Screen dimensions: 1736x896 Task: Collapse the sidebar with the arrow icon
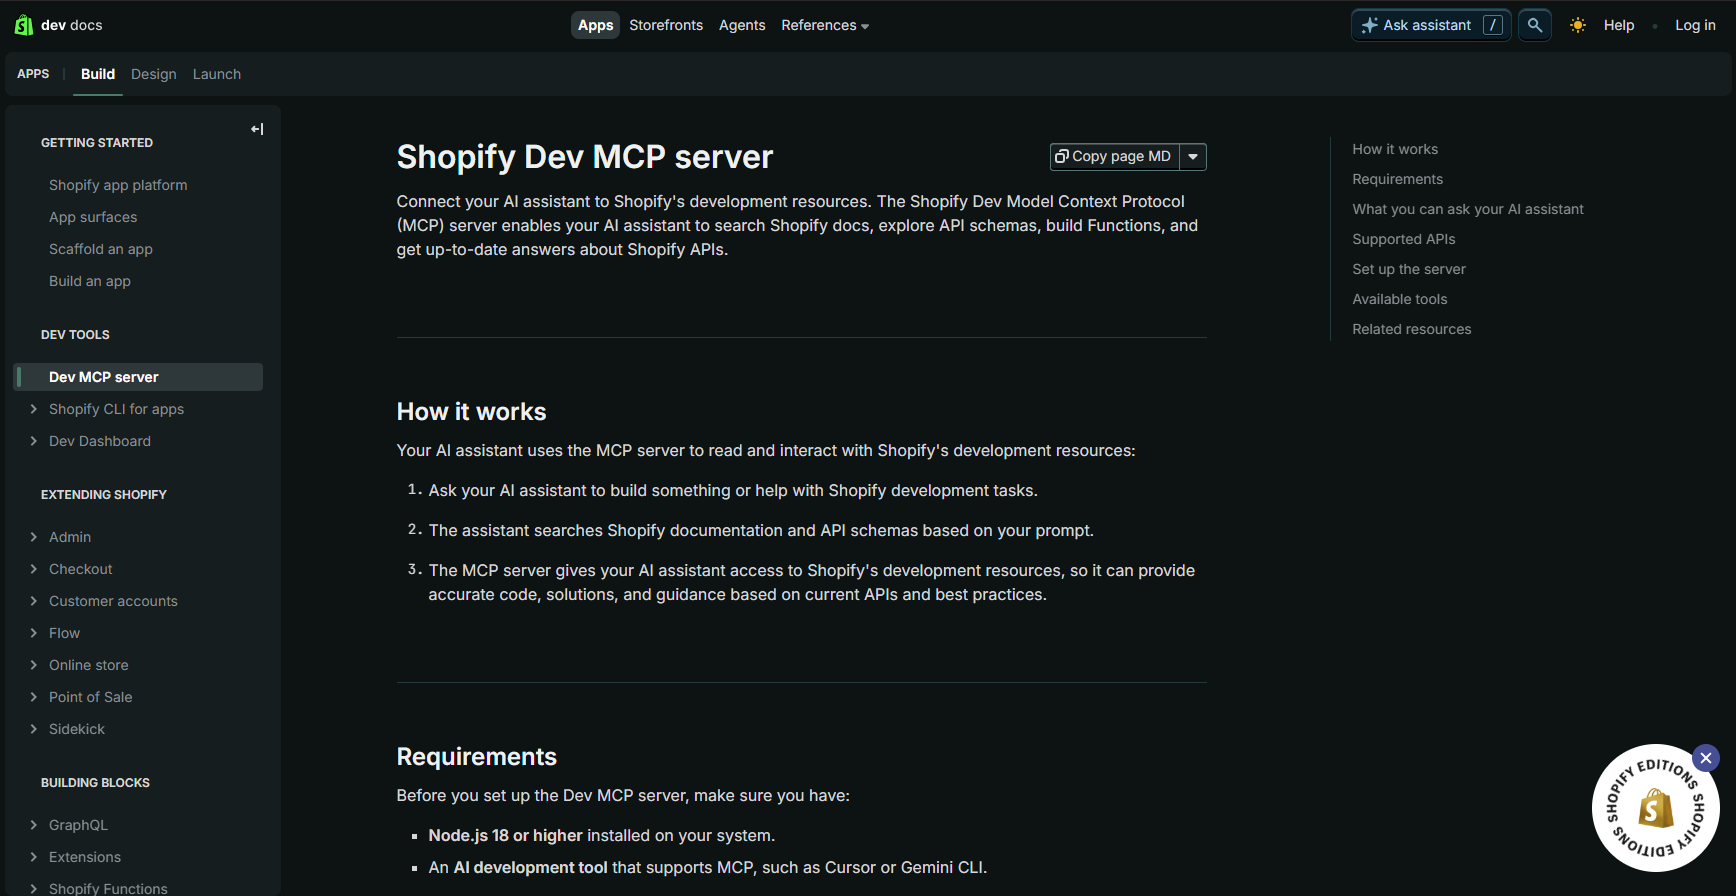tap(257, 129)
